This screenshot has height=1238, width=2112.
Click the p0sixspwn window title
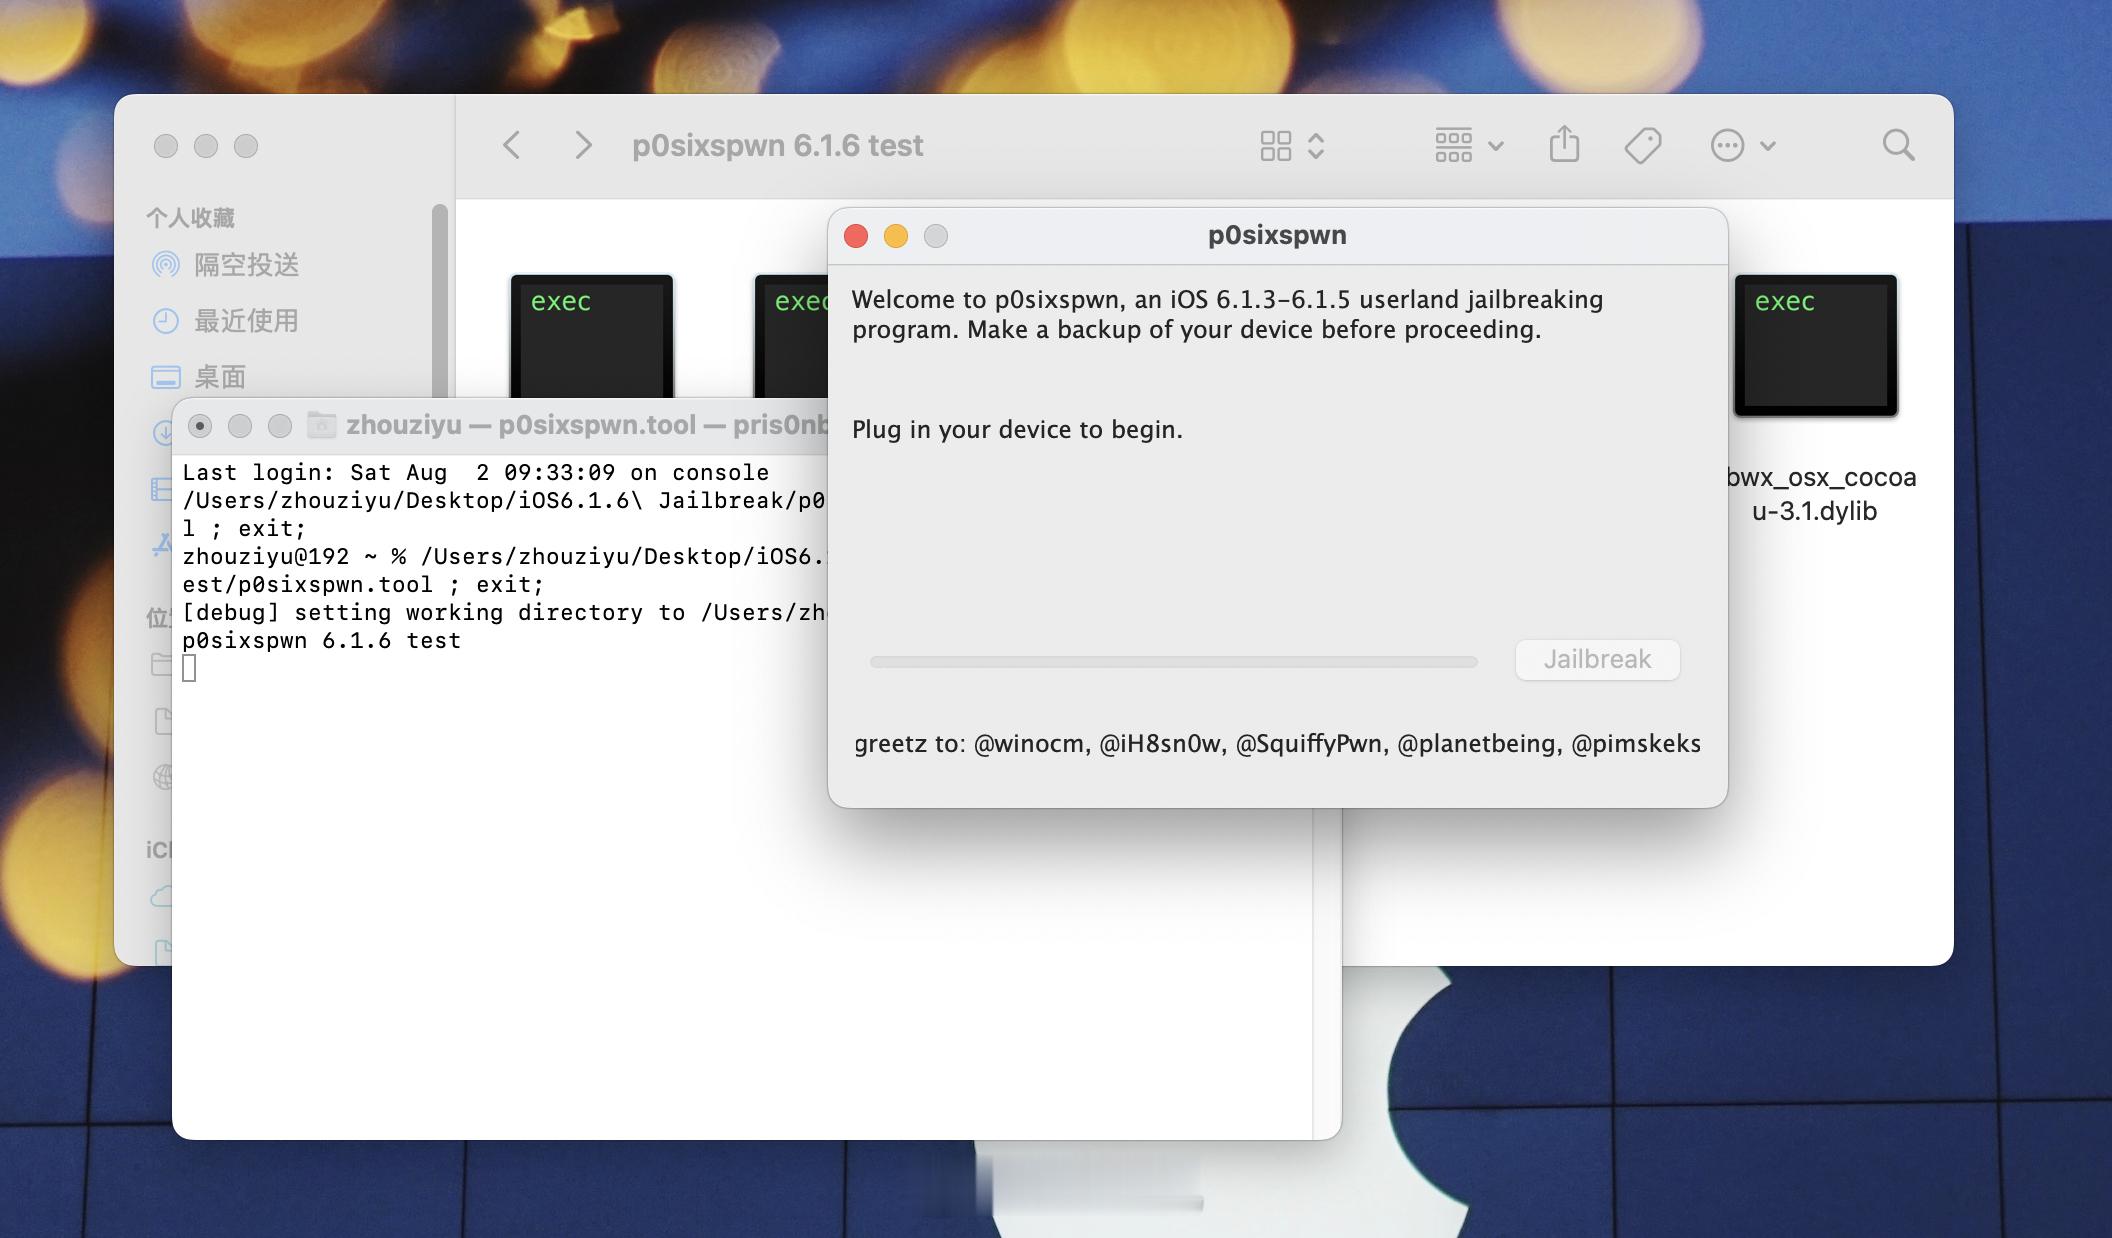point(1277,236)
